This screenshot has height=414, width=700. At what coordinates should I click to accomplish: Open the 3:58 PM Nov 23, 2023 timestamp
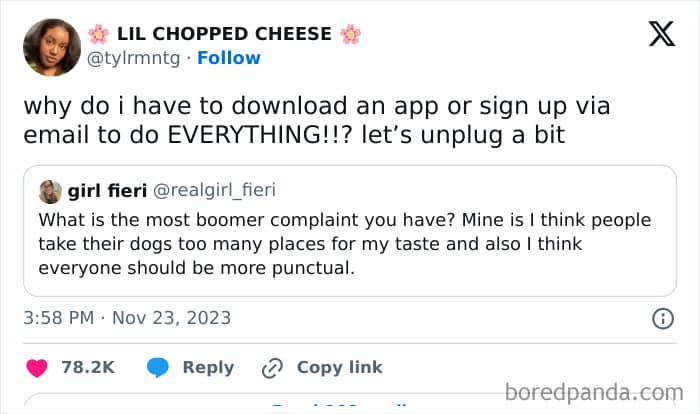coord(127,319)
